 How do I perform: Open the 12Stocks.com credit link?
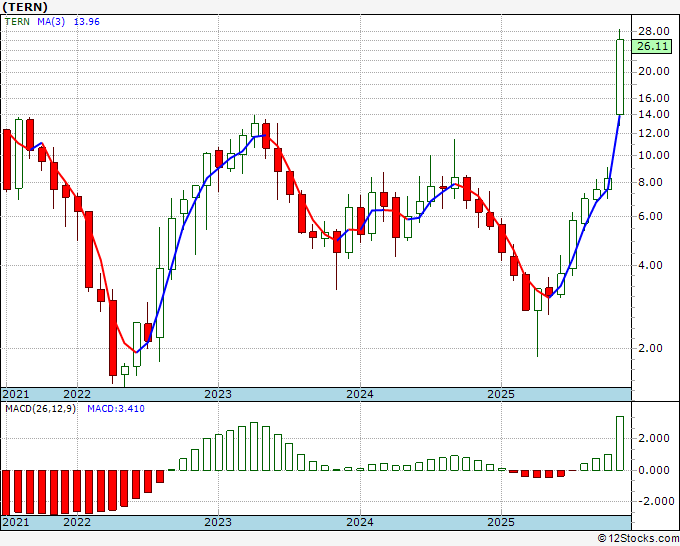click(638, 539)
